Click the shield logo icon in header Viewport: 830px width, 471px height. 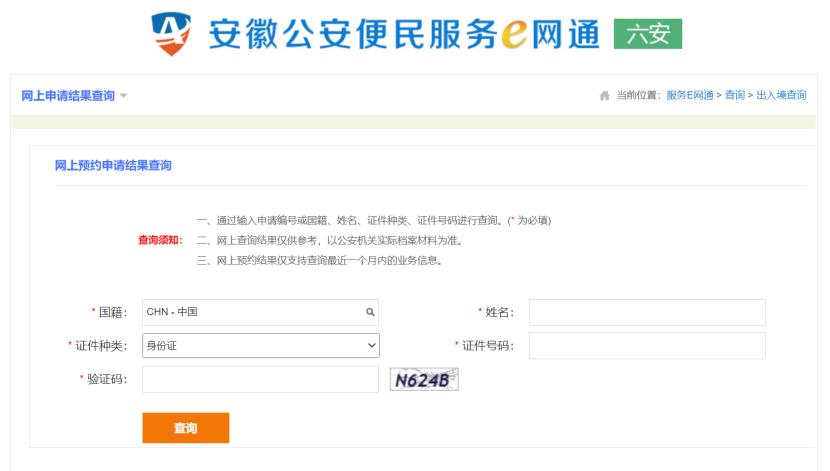(170, 34)
